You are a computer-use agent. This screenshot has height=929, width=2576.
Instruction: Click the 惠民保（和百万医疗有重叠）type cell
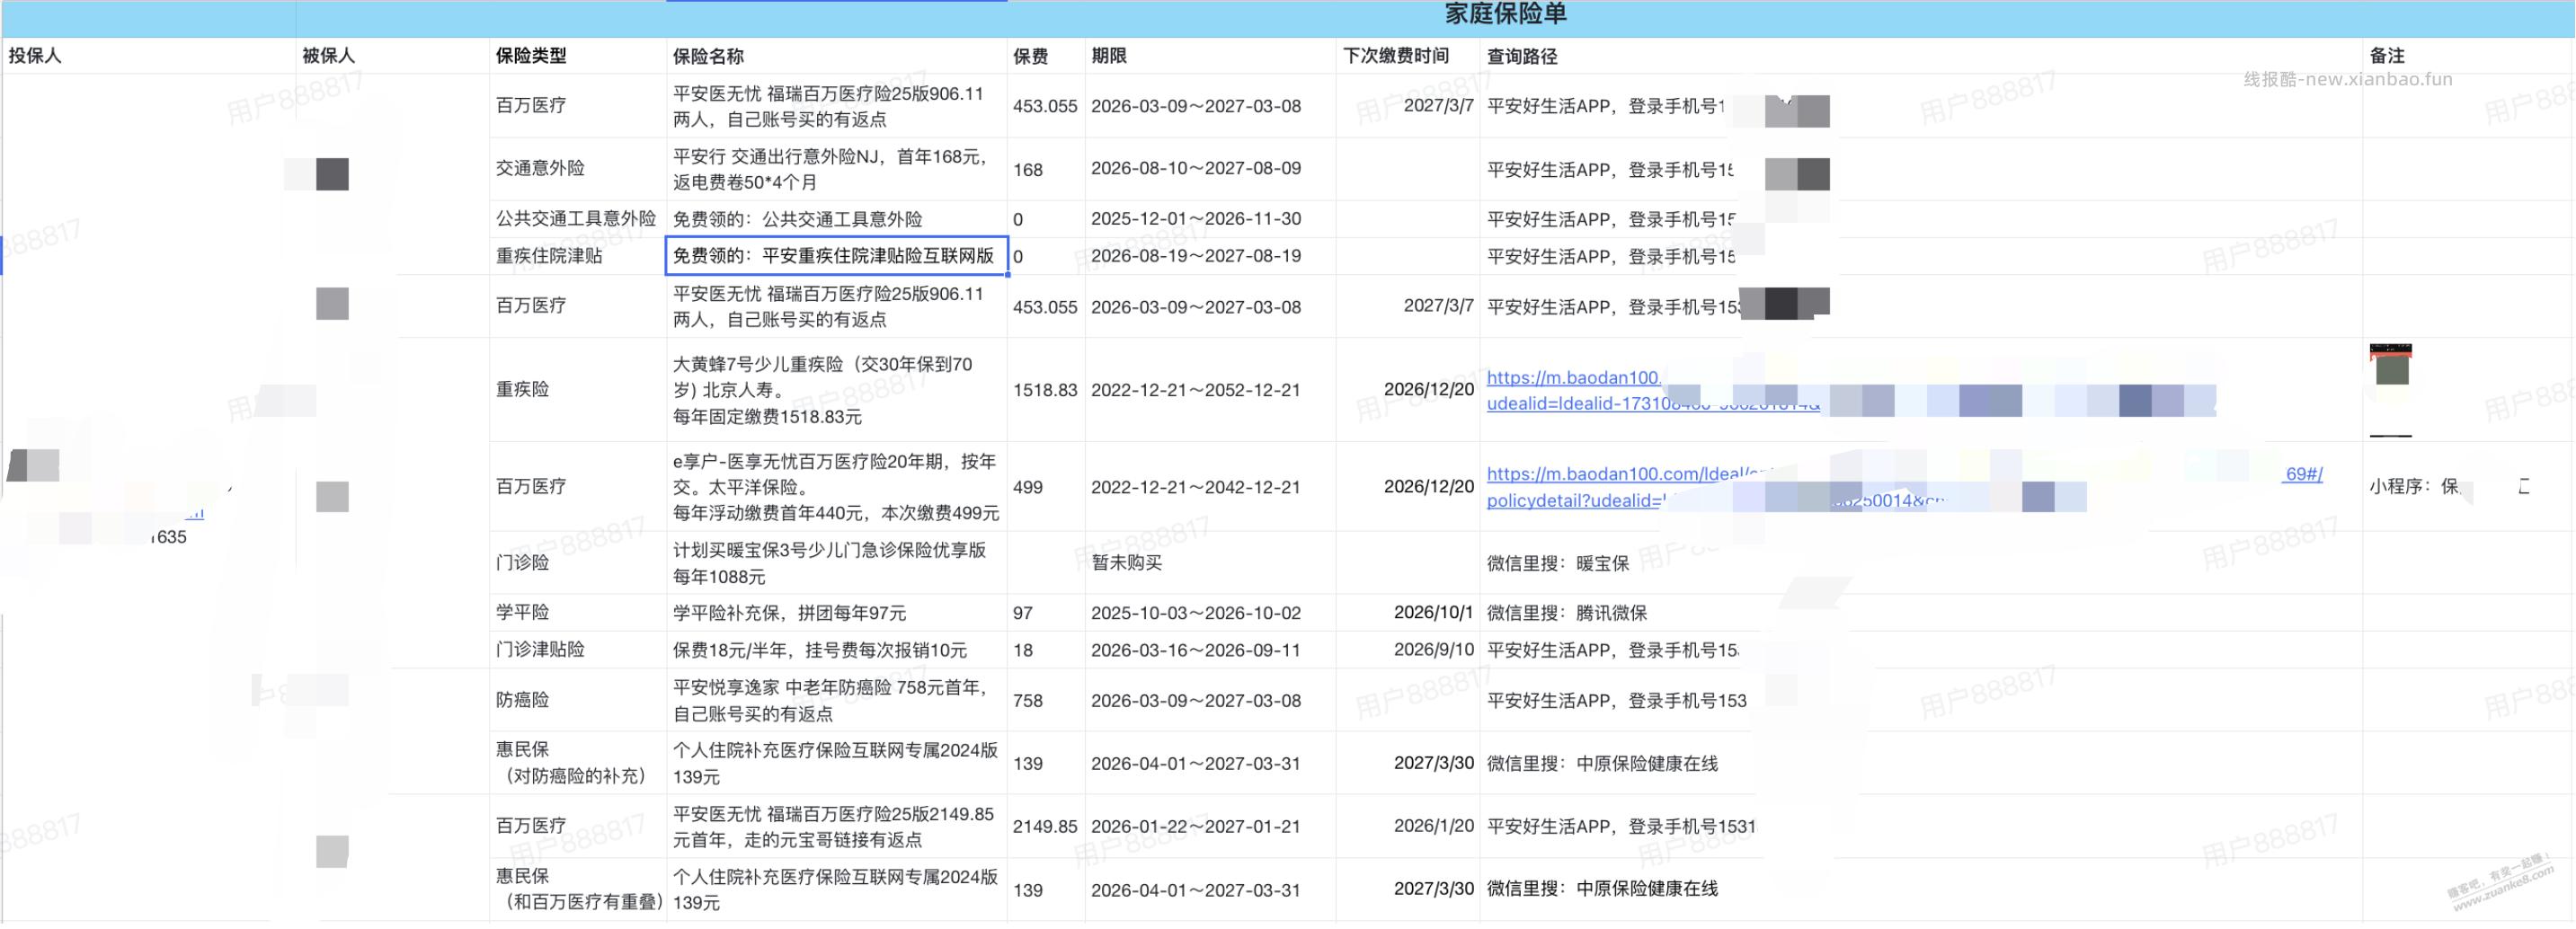click(580, 889)
